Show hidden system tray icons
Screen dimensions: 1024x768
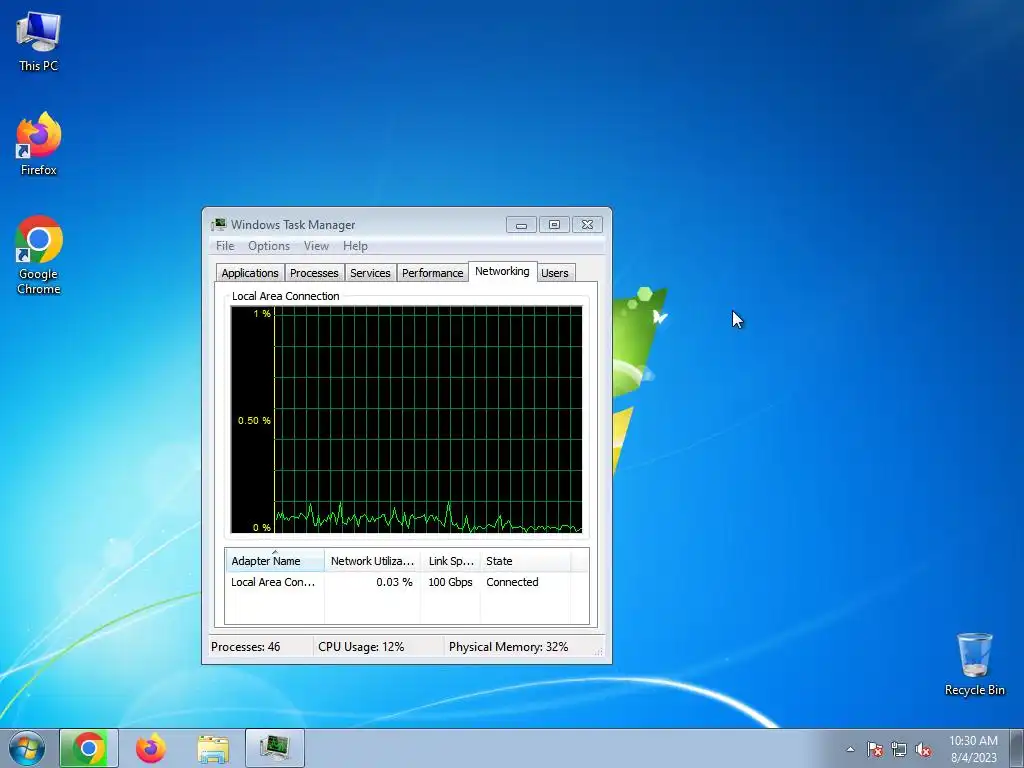850,749
